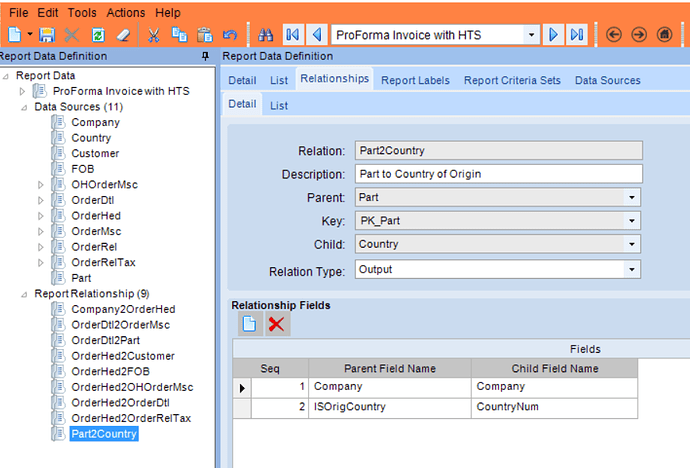Image resolution: width=690 pixels, height=468 pixels.
Task: Click the Clear eraser toolbar icon
Action: pyautogui.click(x=123, y=34)
